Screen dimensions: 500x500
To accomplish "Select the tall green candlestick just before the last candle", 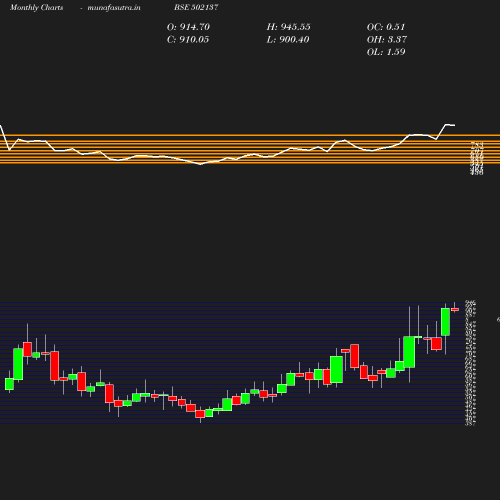I will point(445,322).
